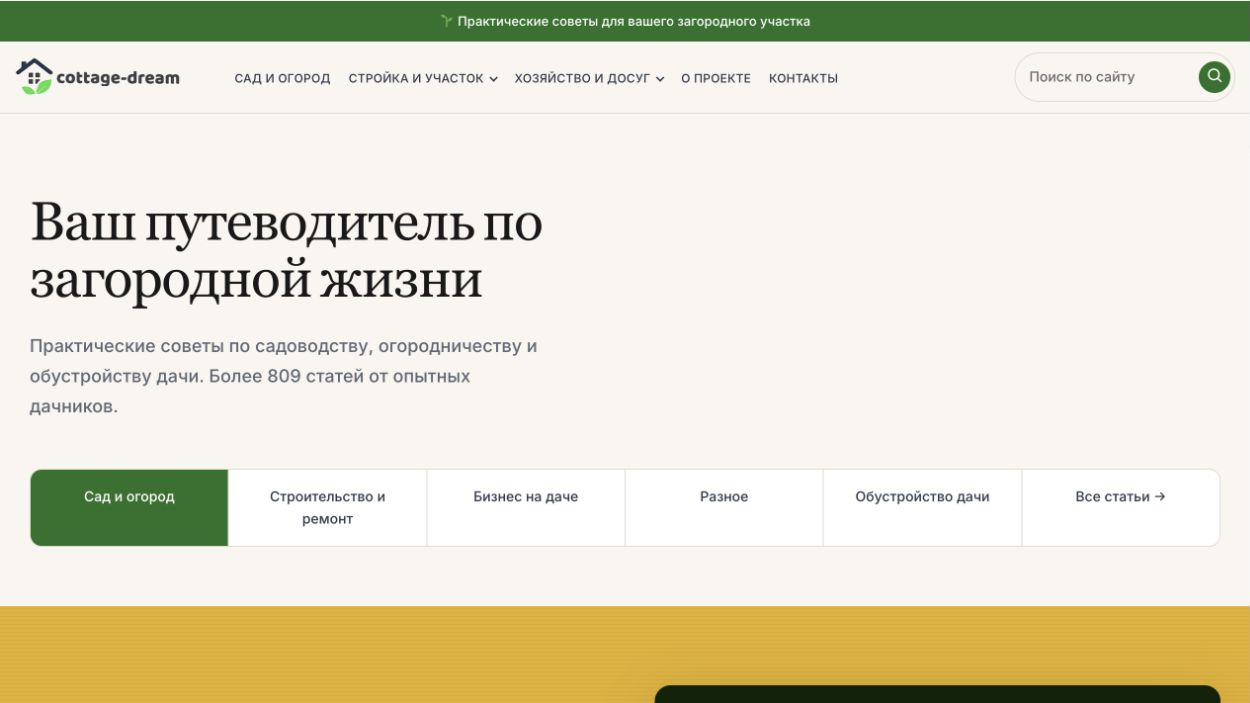The height and width of the screenshot is (703, 1250).
Task: Click the sprout icon in top banner
Action: 447,21
